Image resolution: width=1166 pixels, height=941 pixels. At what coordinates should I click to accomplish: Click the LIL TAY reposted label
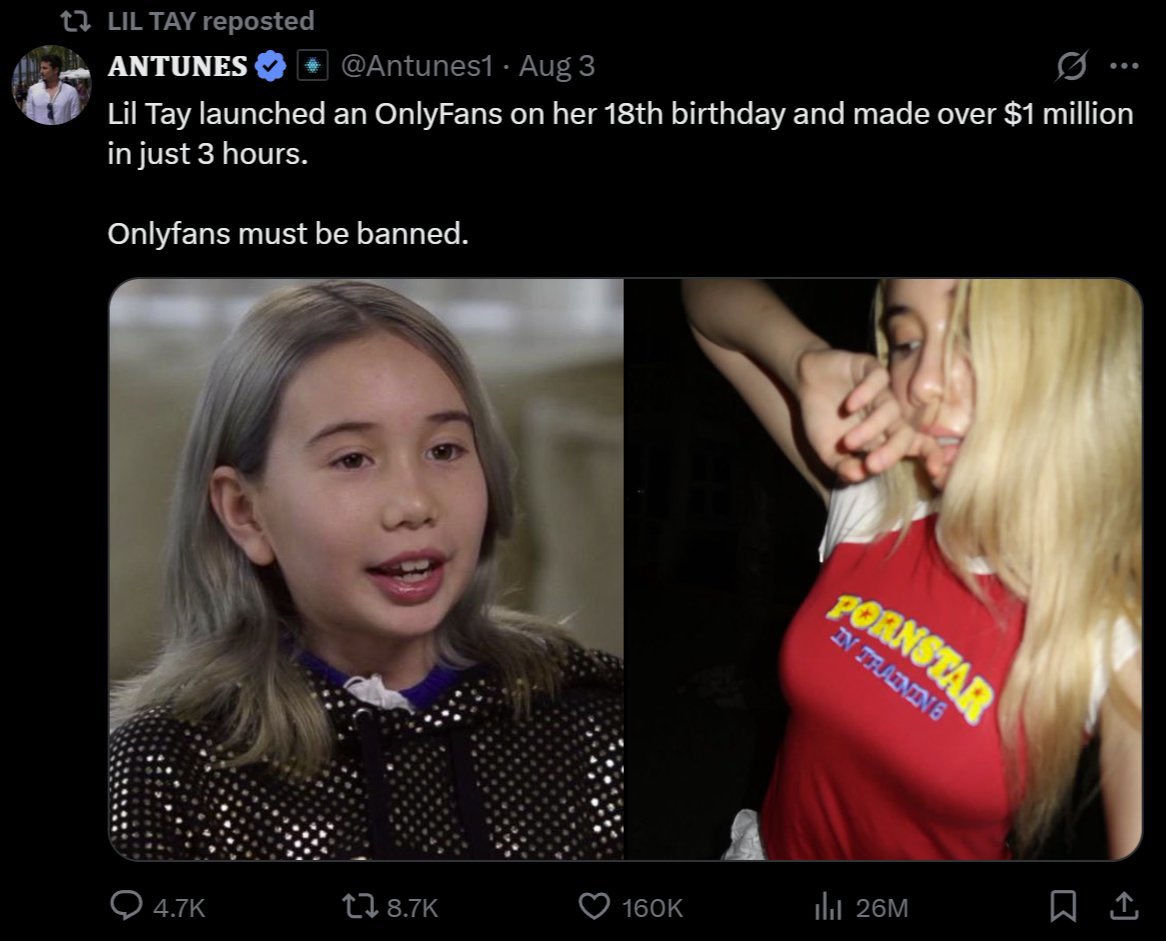coord(210,21)
